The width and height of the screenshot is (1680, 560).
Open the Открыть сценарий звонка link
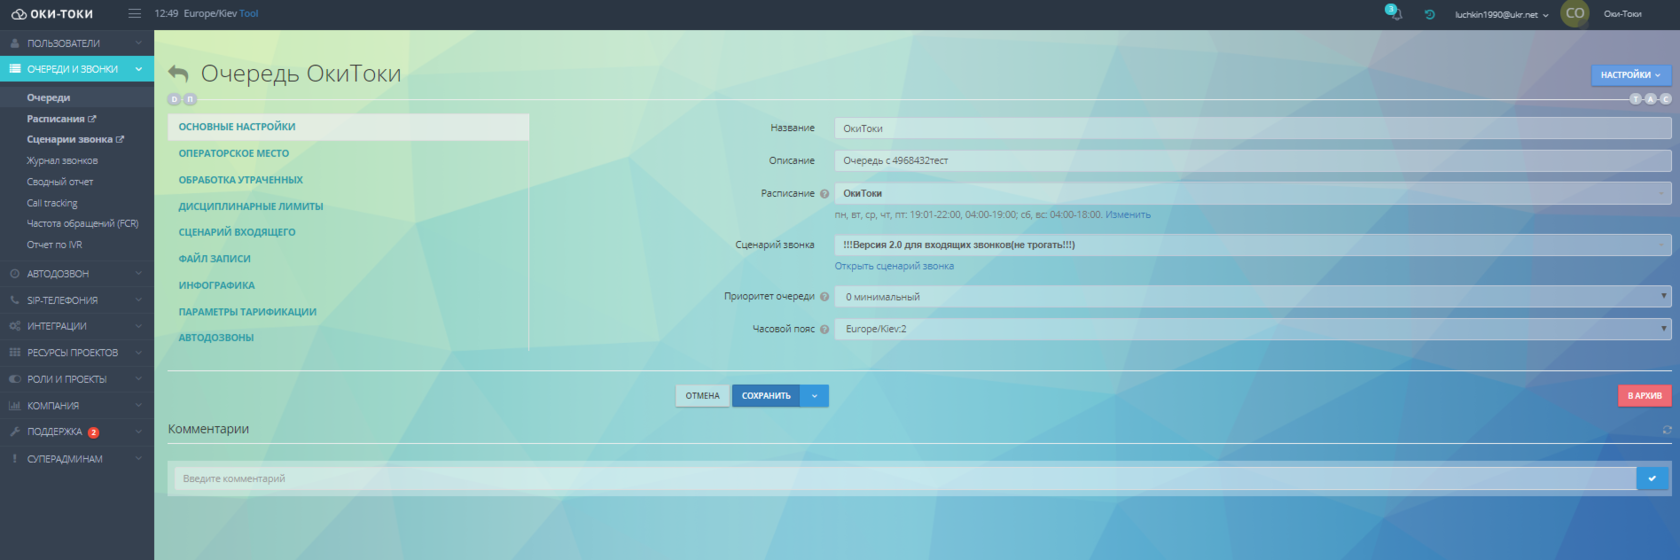894,266
